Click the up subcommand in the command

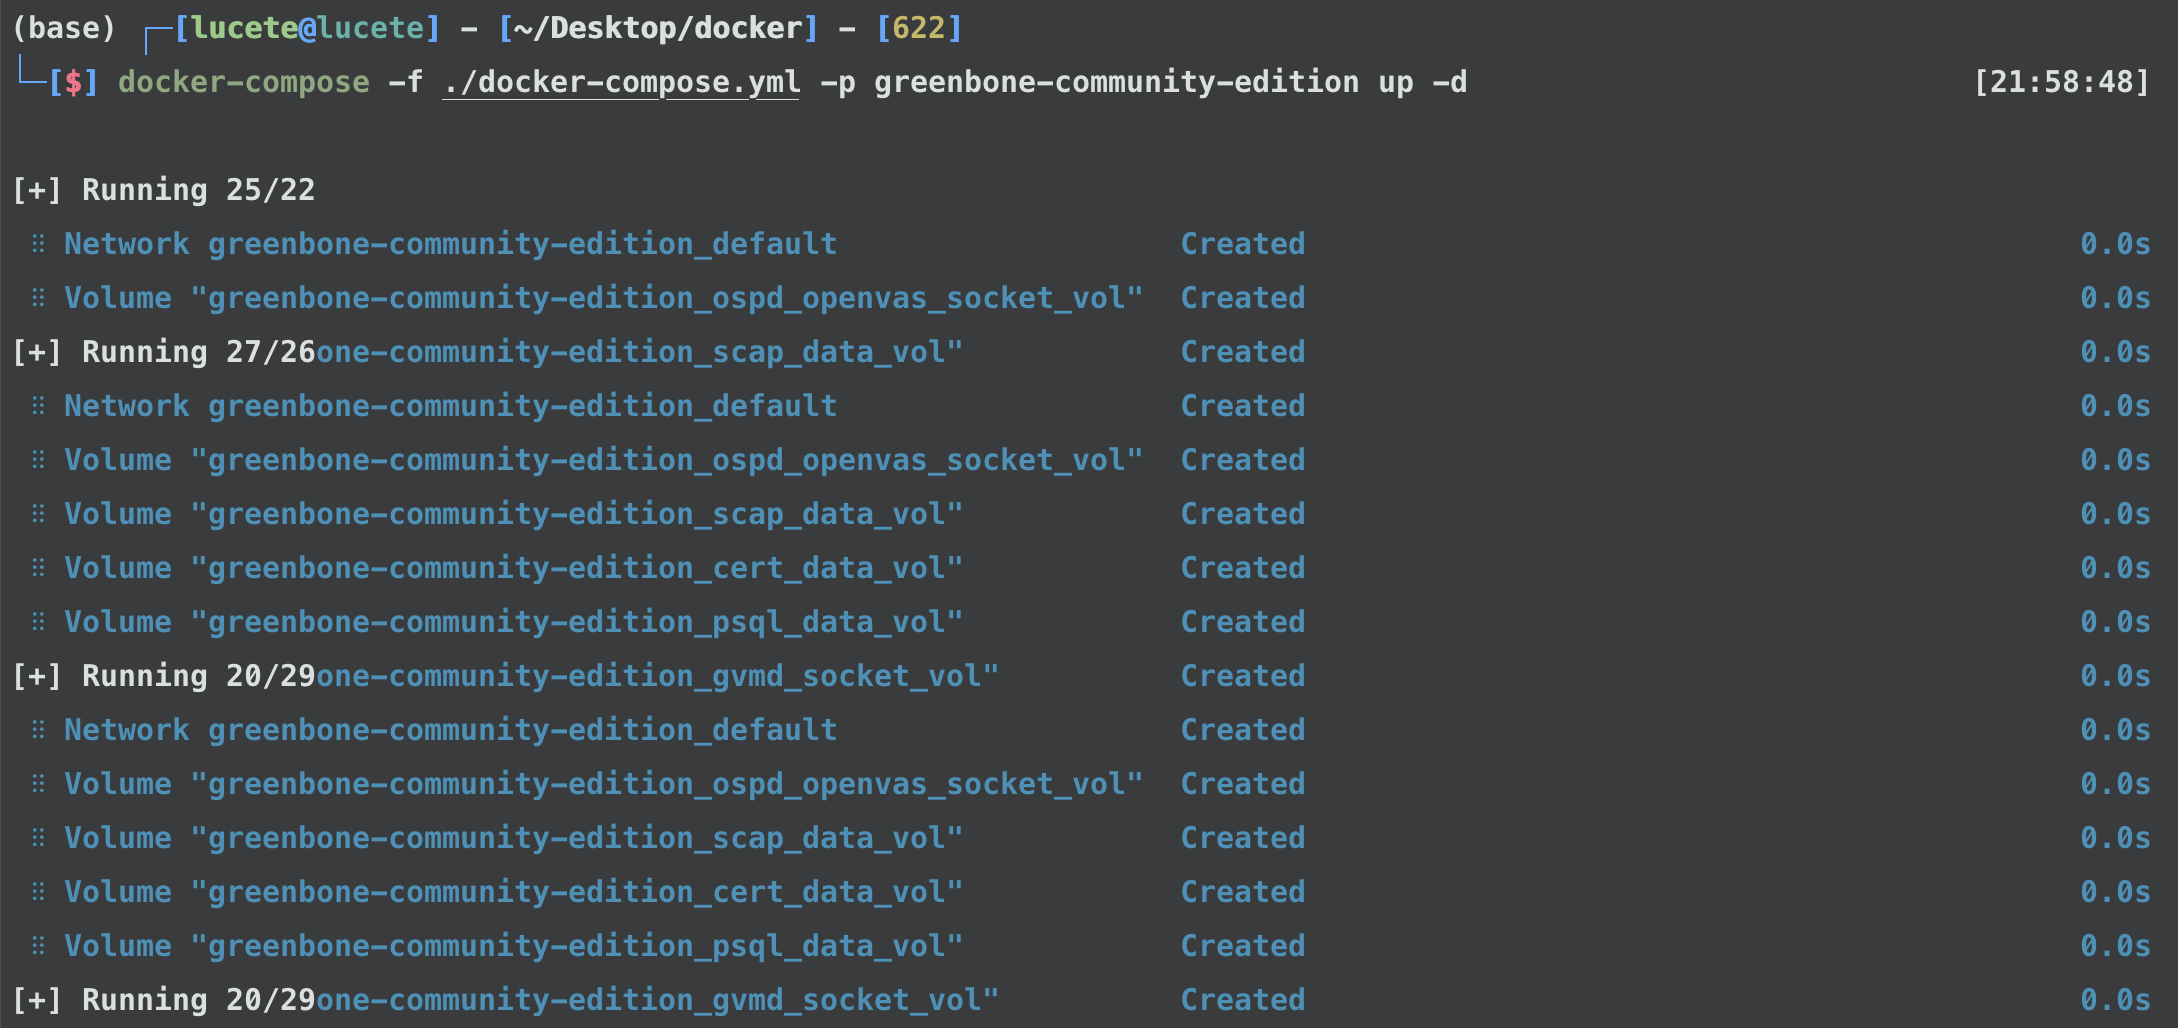point(1396,82)
